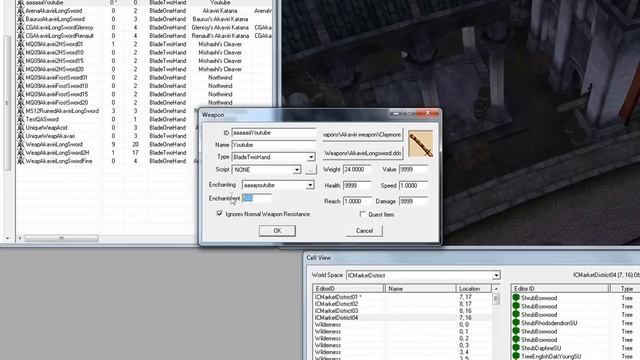640x360 pixels.
Task: Click the icon for MS12RuinedAkaviriLongSword
Action: click(x=20, y=111)
